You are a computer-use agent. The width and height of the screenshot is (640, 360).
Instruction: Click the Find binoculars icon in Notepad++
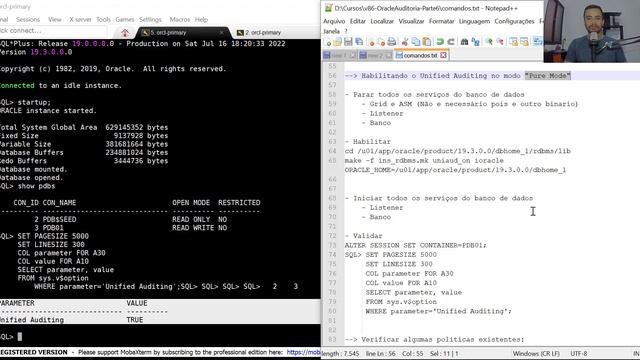coord(464,42)
